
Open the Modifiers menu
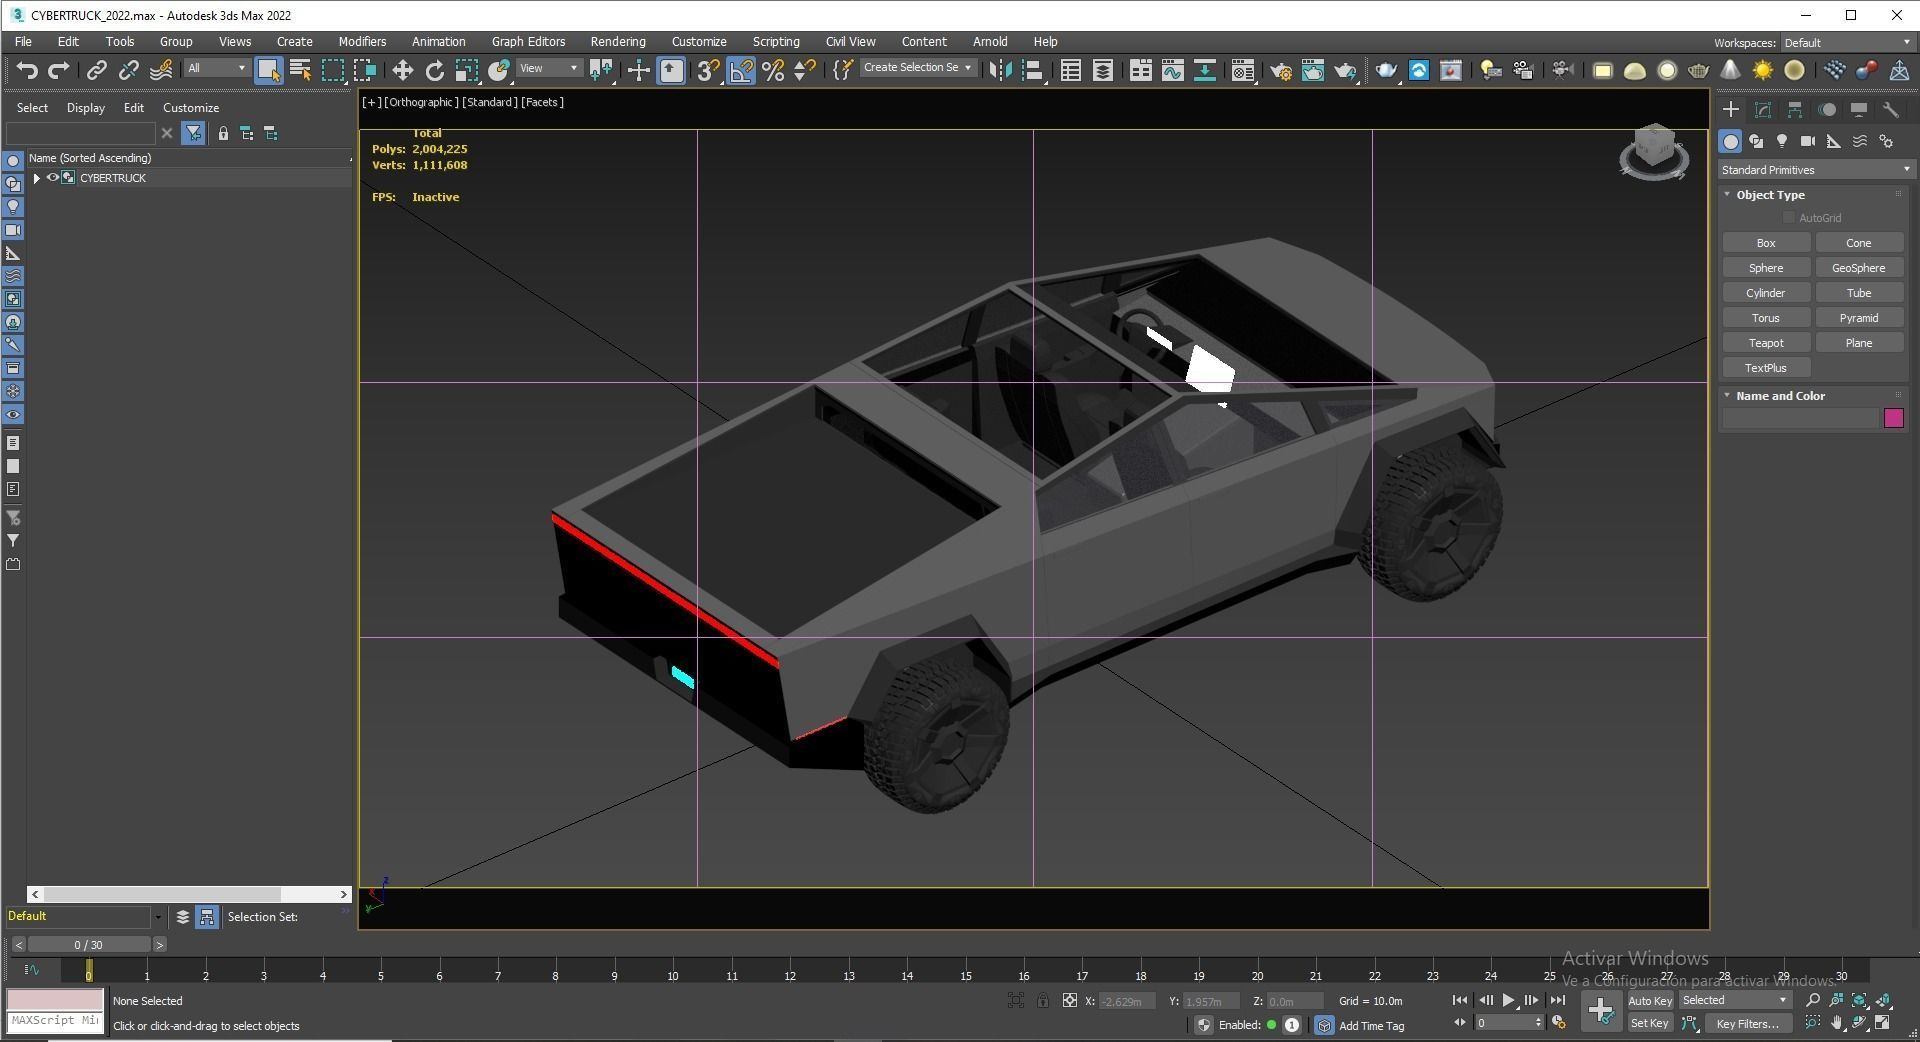[362, 42]
